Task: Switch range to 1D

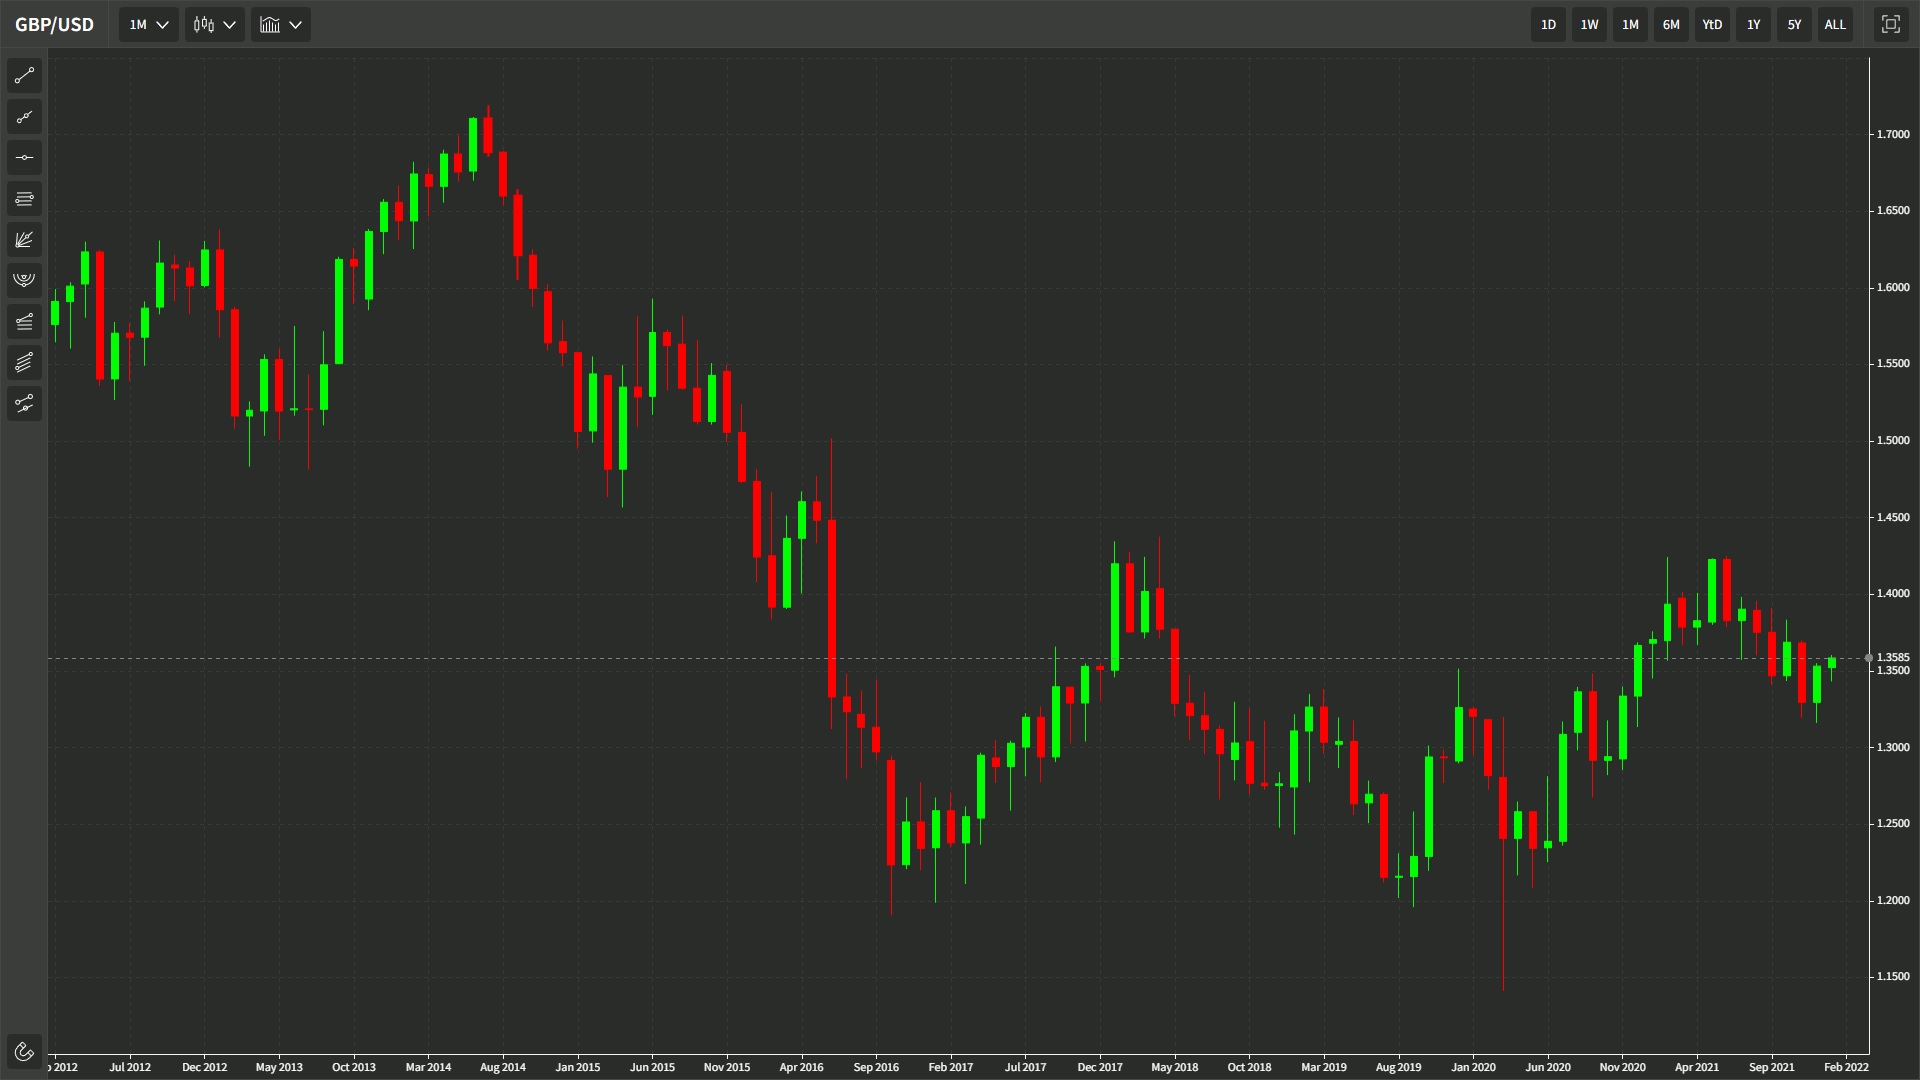Action: click(x=1548, y=25)
